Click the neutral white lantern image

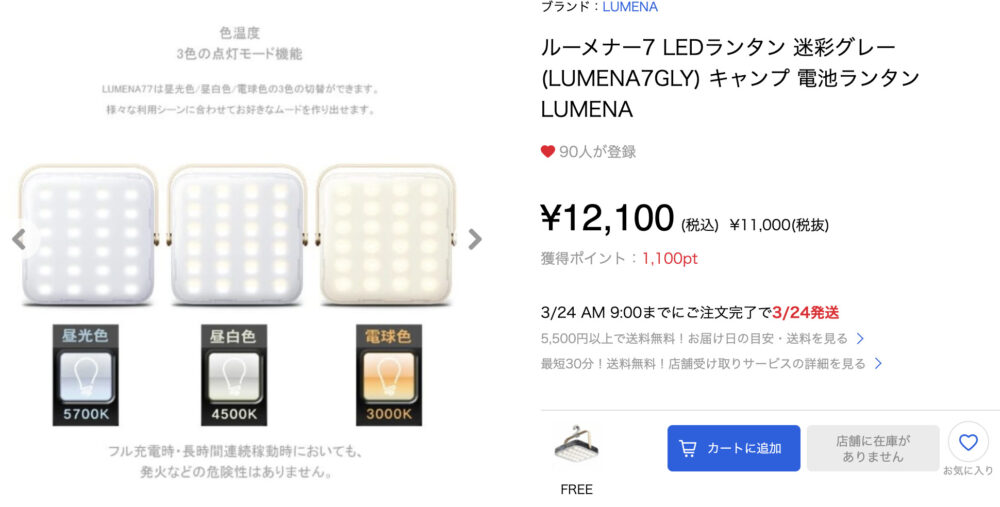click(237, 235)
